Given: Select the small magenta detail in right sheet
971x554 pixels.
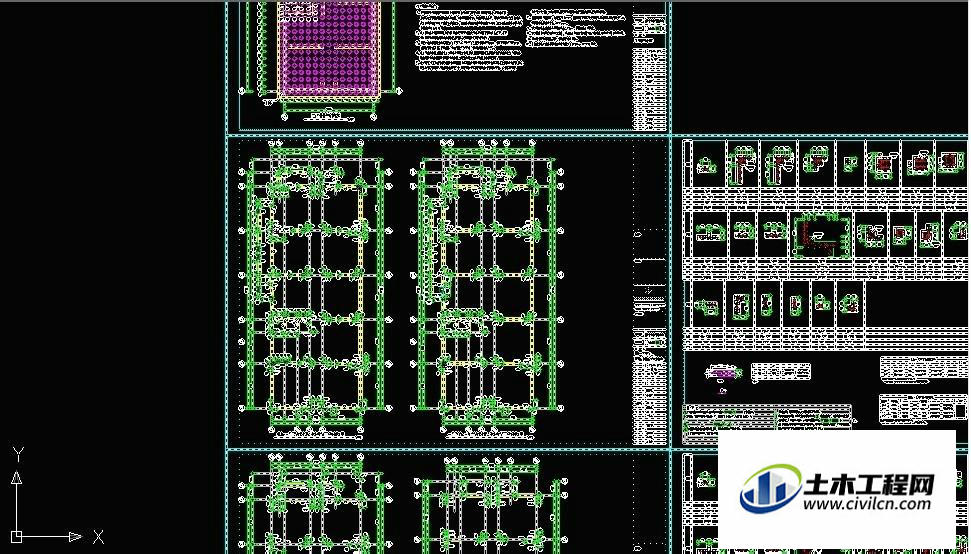Looking at the screenshot, I should point(723,373).
